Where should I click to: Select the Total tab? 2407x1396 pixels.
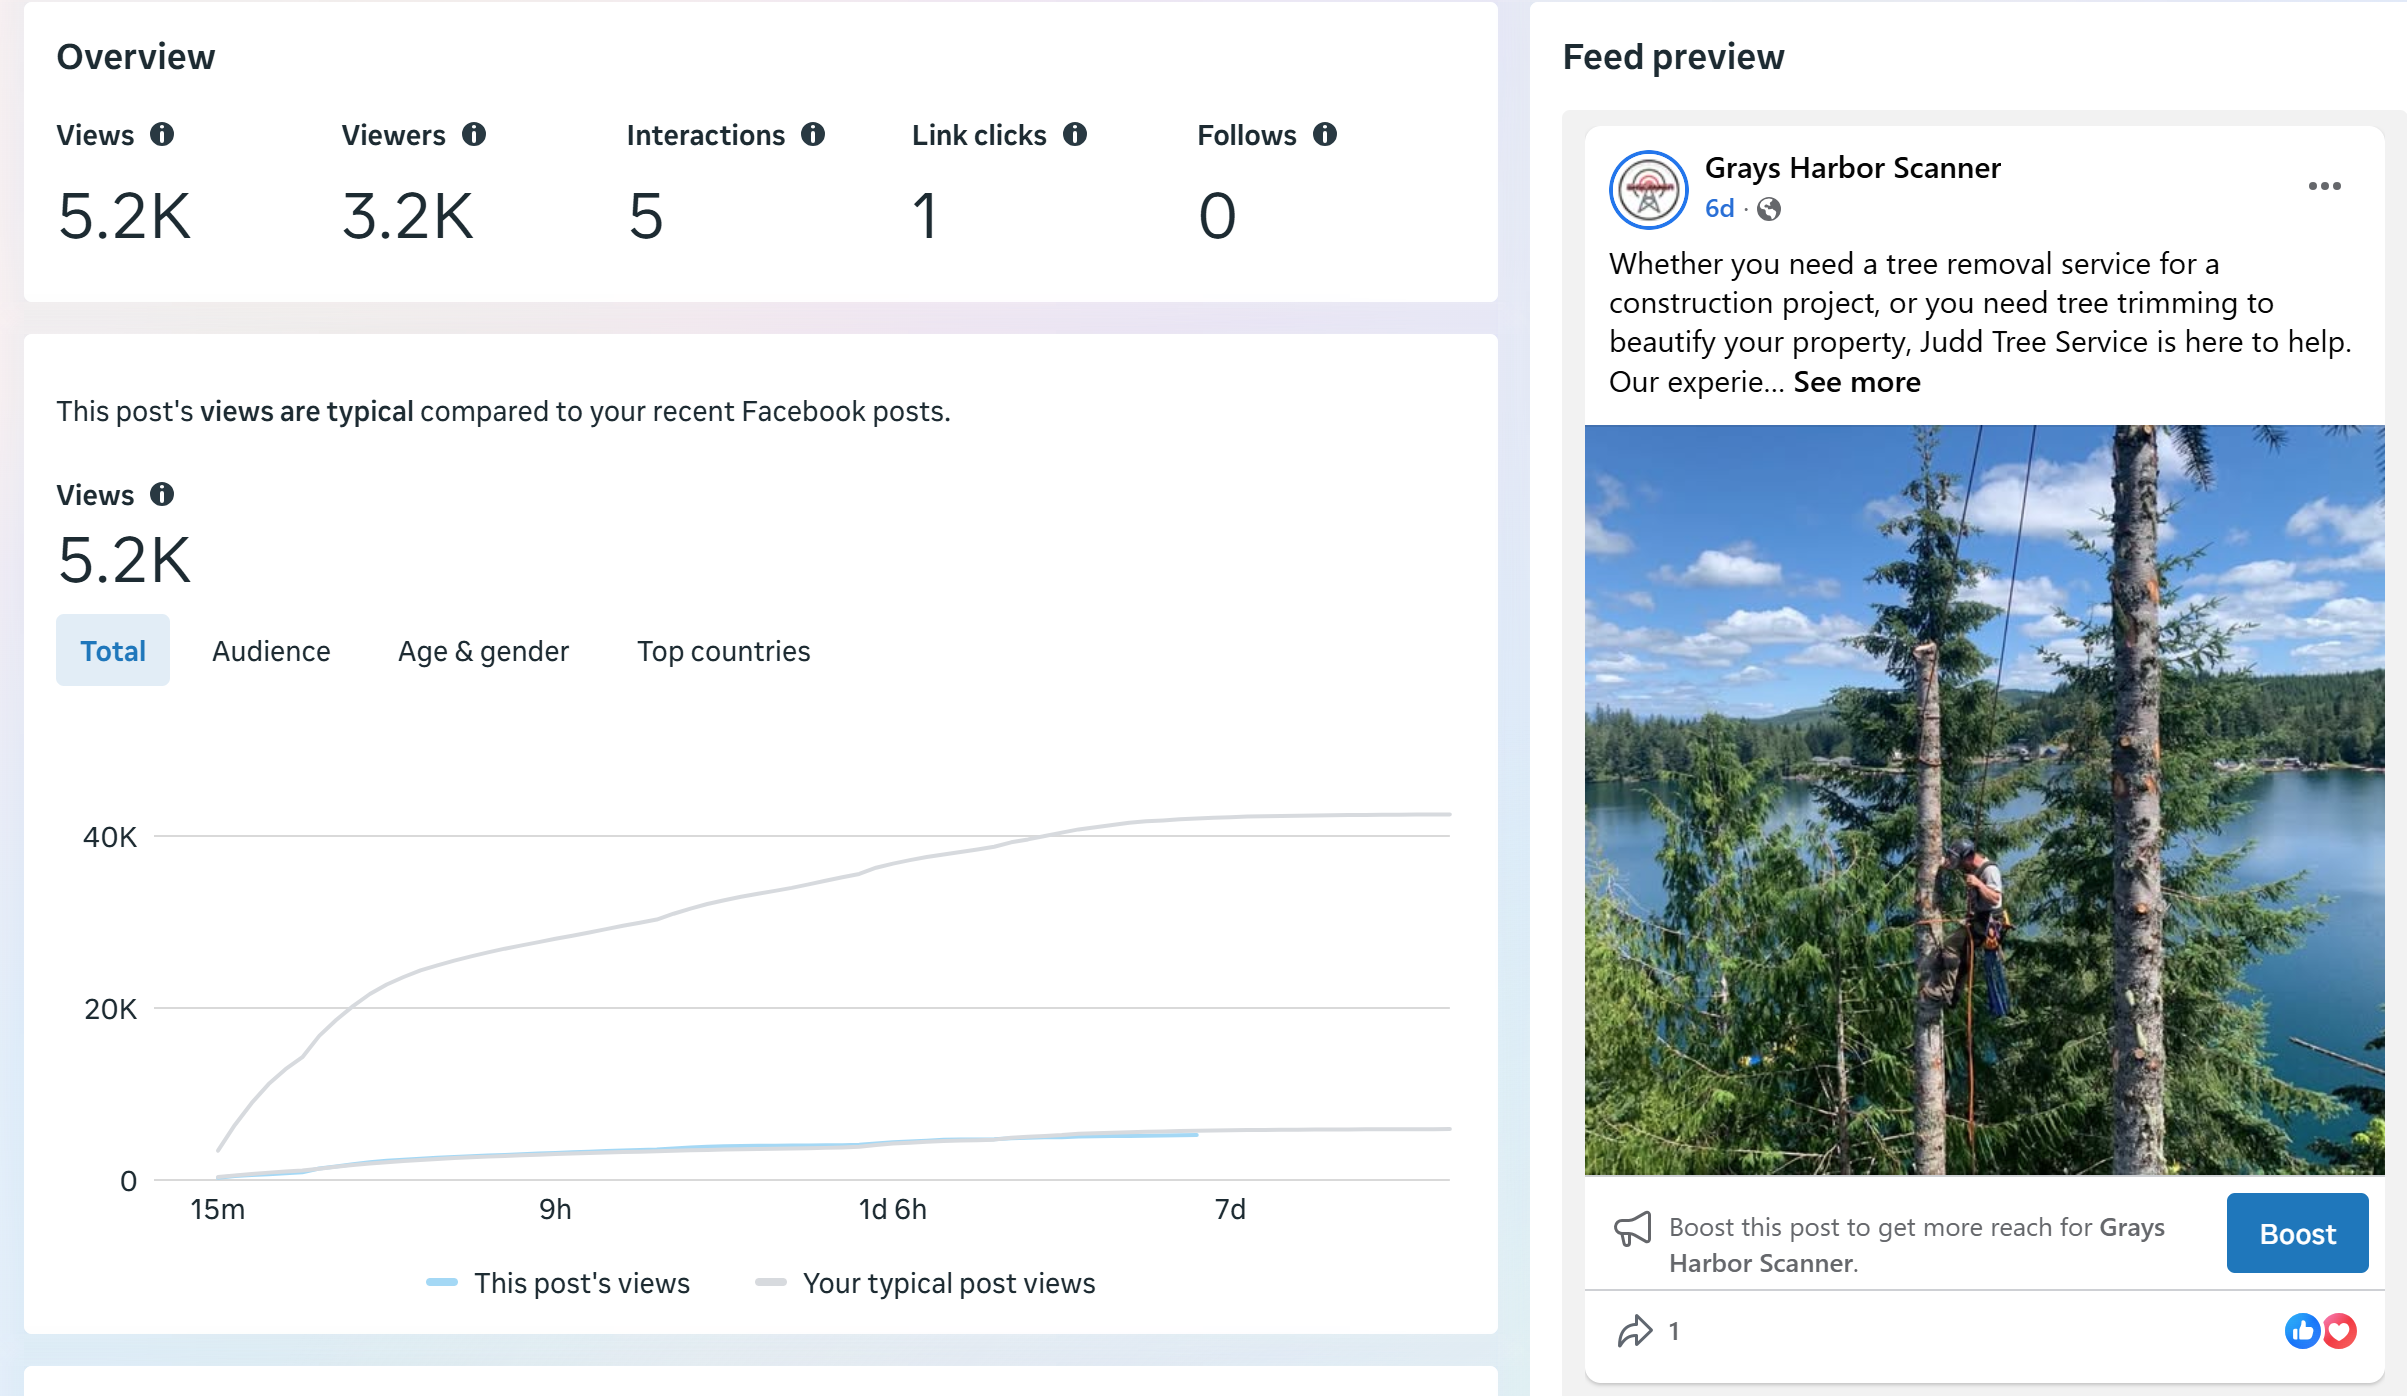pyautogui.click(x=113, y=651)
